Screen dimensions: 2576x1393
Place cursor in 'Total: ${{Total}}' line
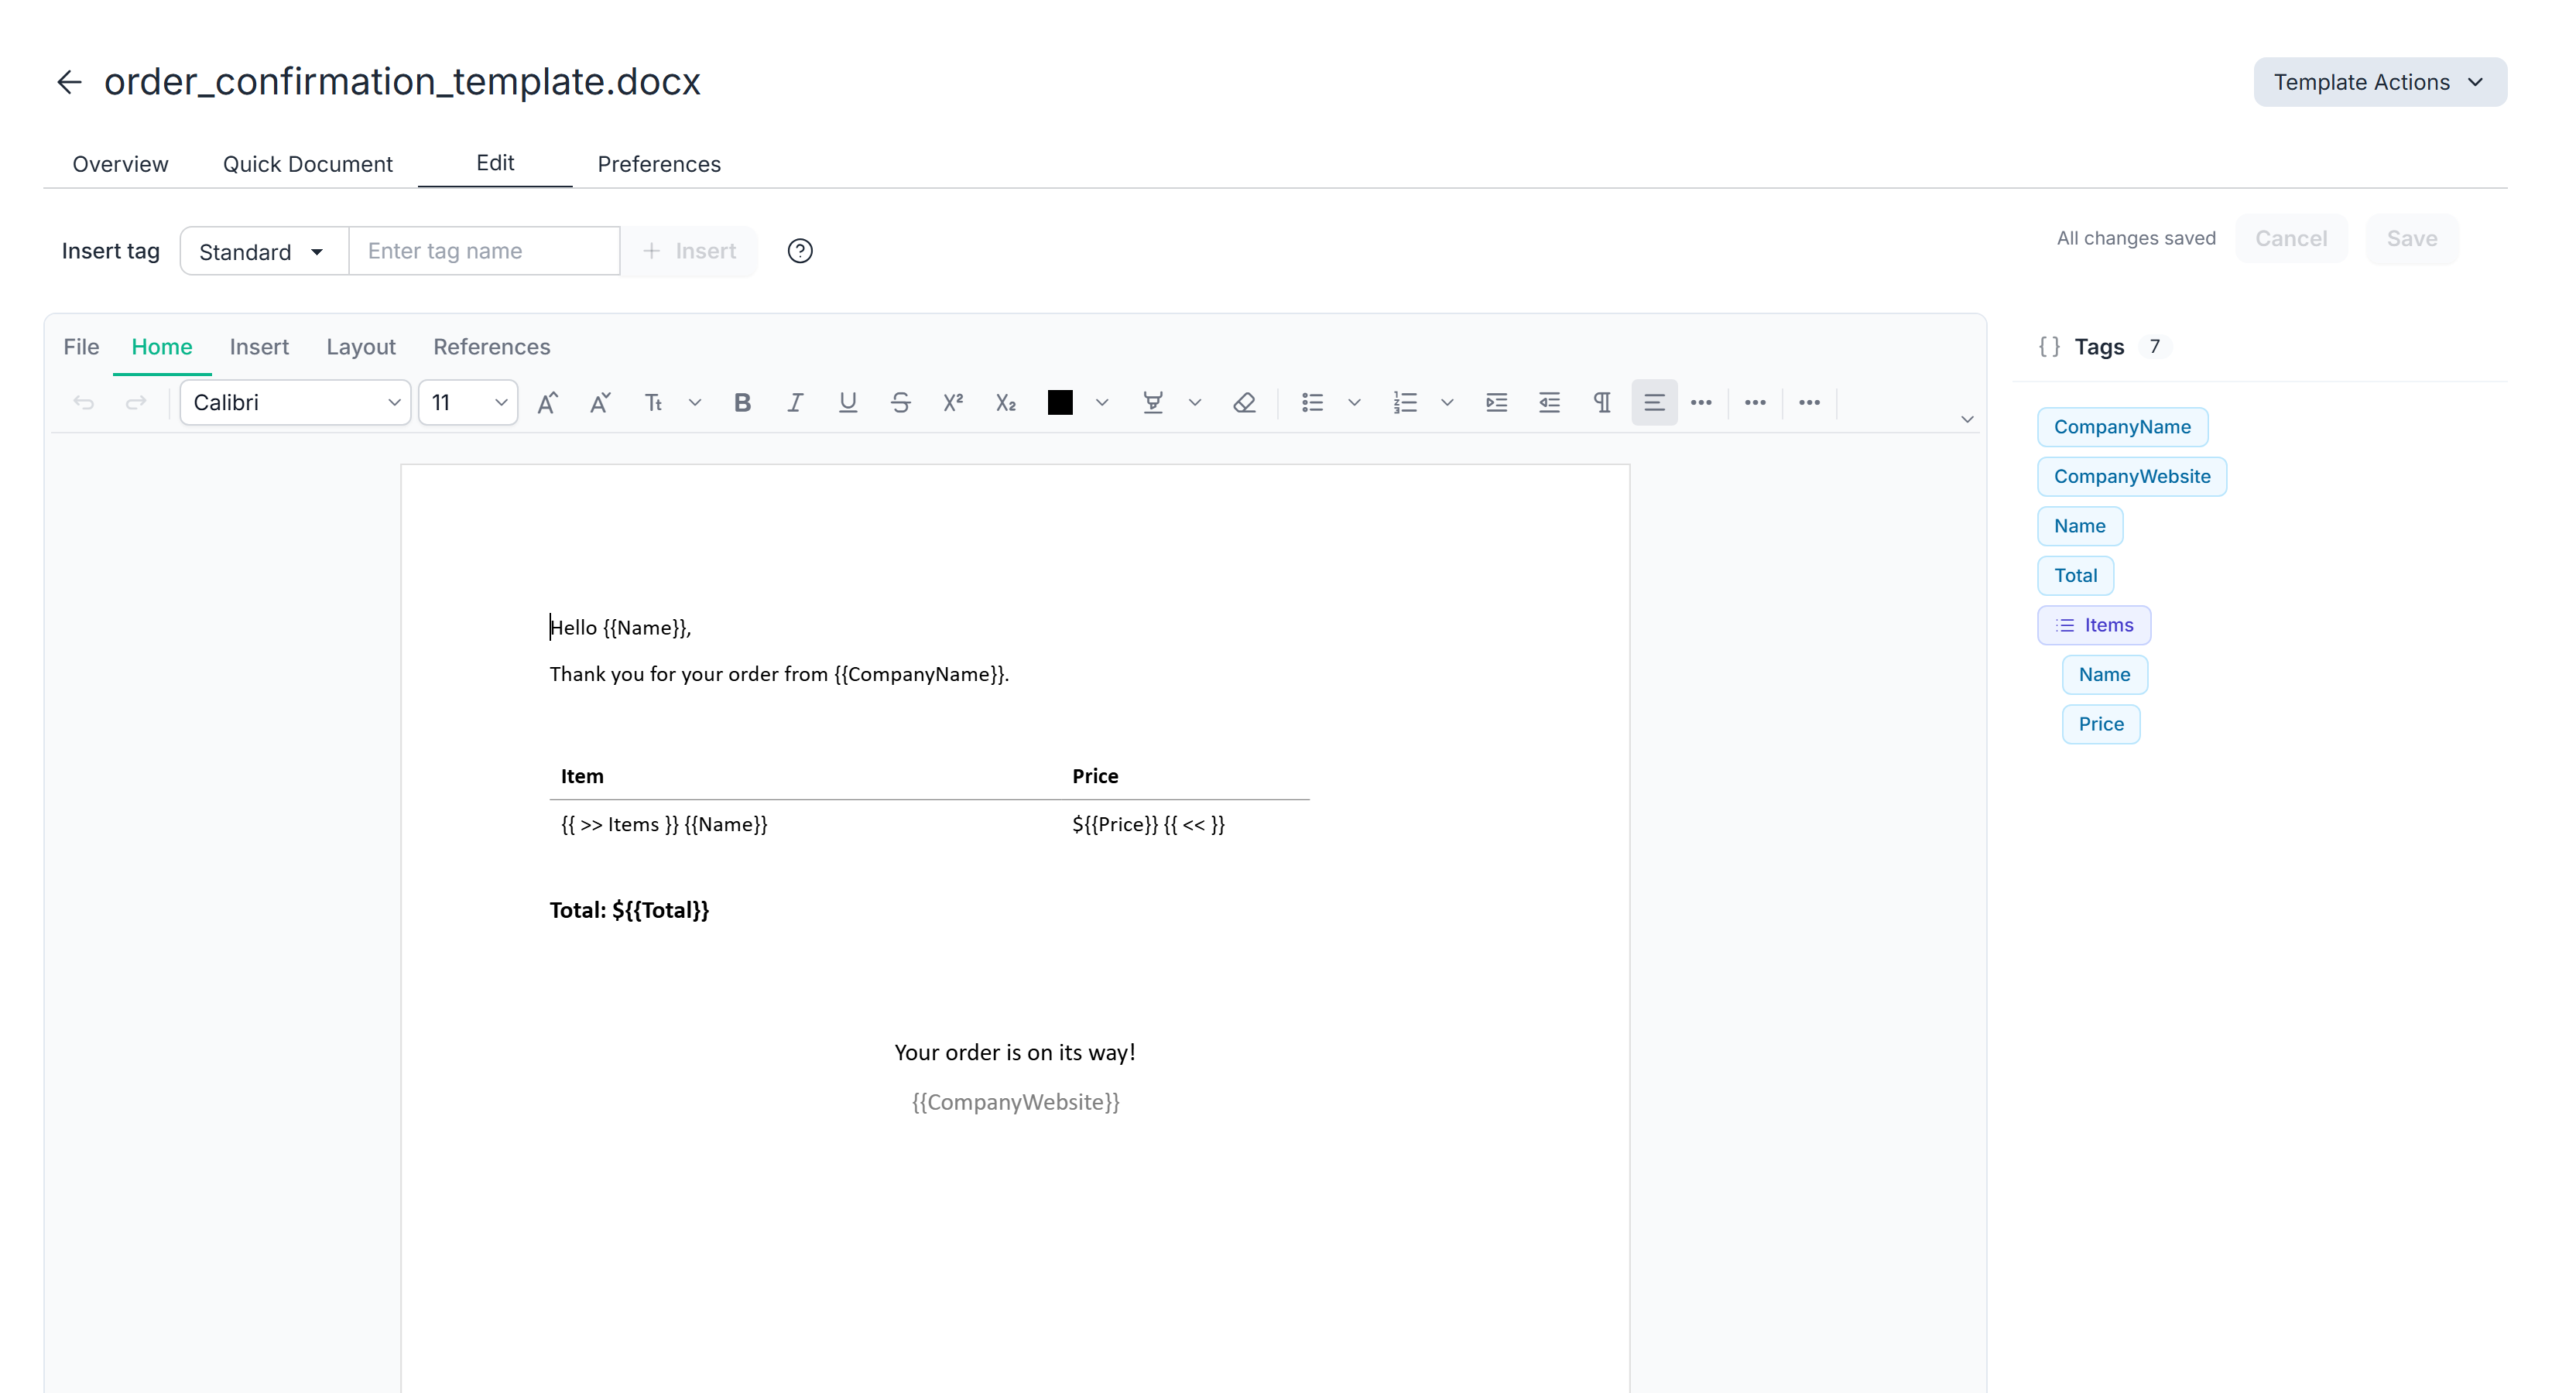[x=629, y=910]
